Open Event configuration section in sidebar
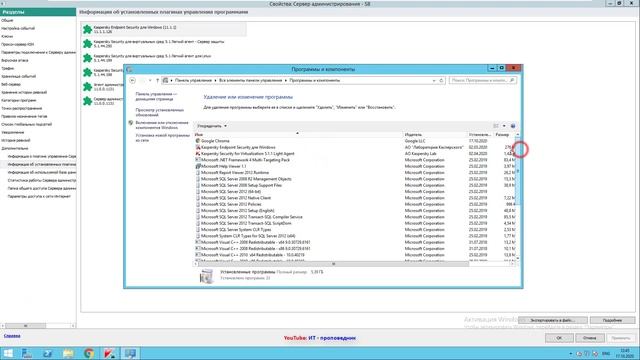Screen dimensions: 640x360 (x=18, y=29)
